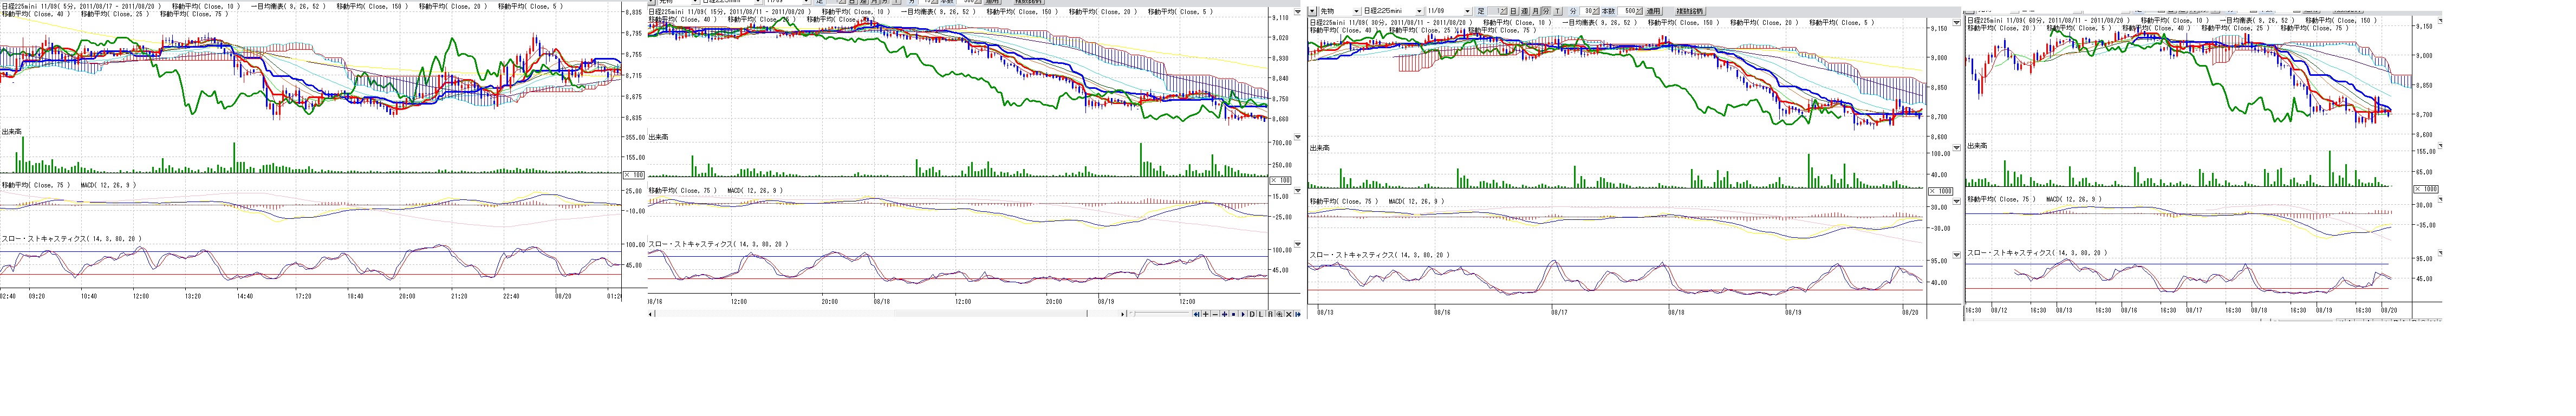Click the 適用 apply button
Screen dimensions: 2576x416
tap(1653, 11)
